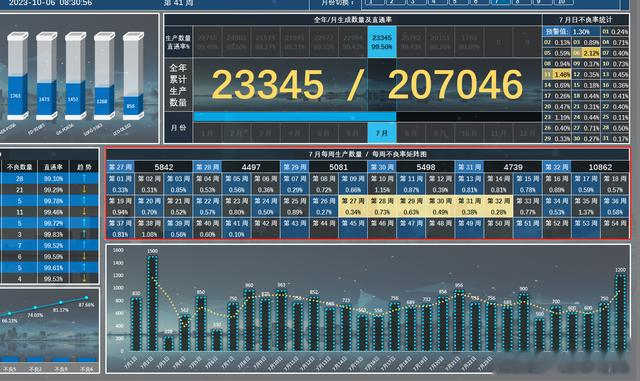Select the highlighted 7月 month cell
The width and height of the screenshot is (640, 381).
tap(382, 133)
